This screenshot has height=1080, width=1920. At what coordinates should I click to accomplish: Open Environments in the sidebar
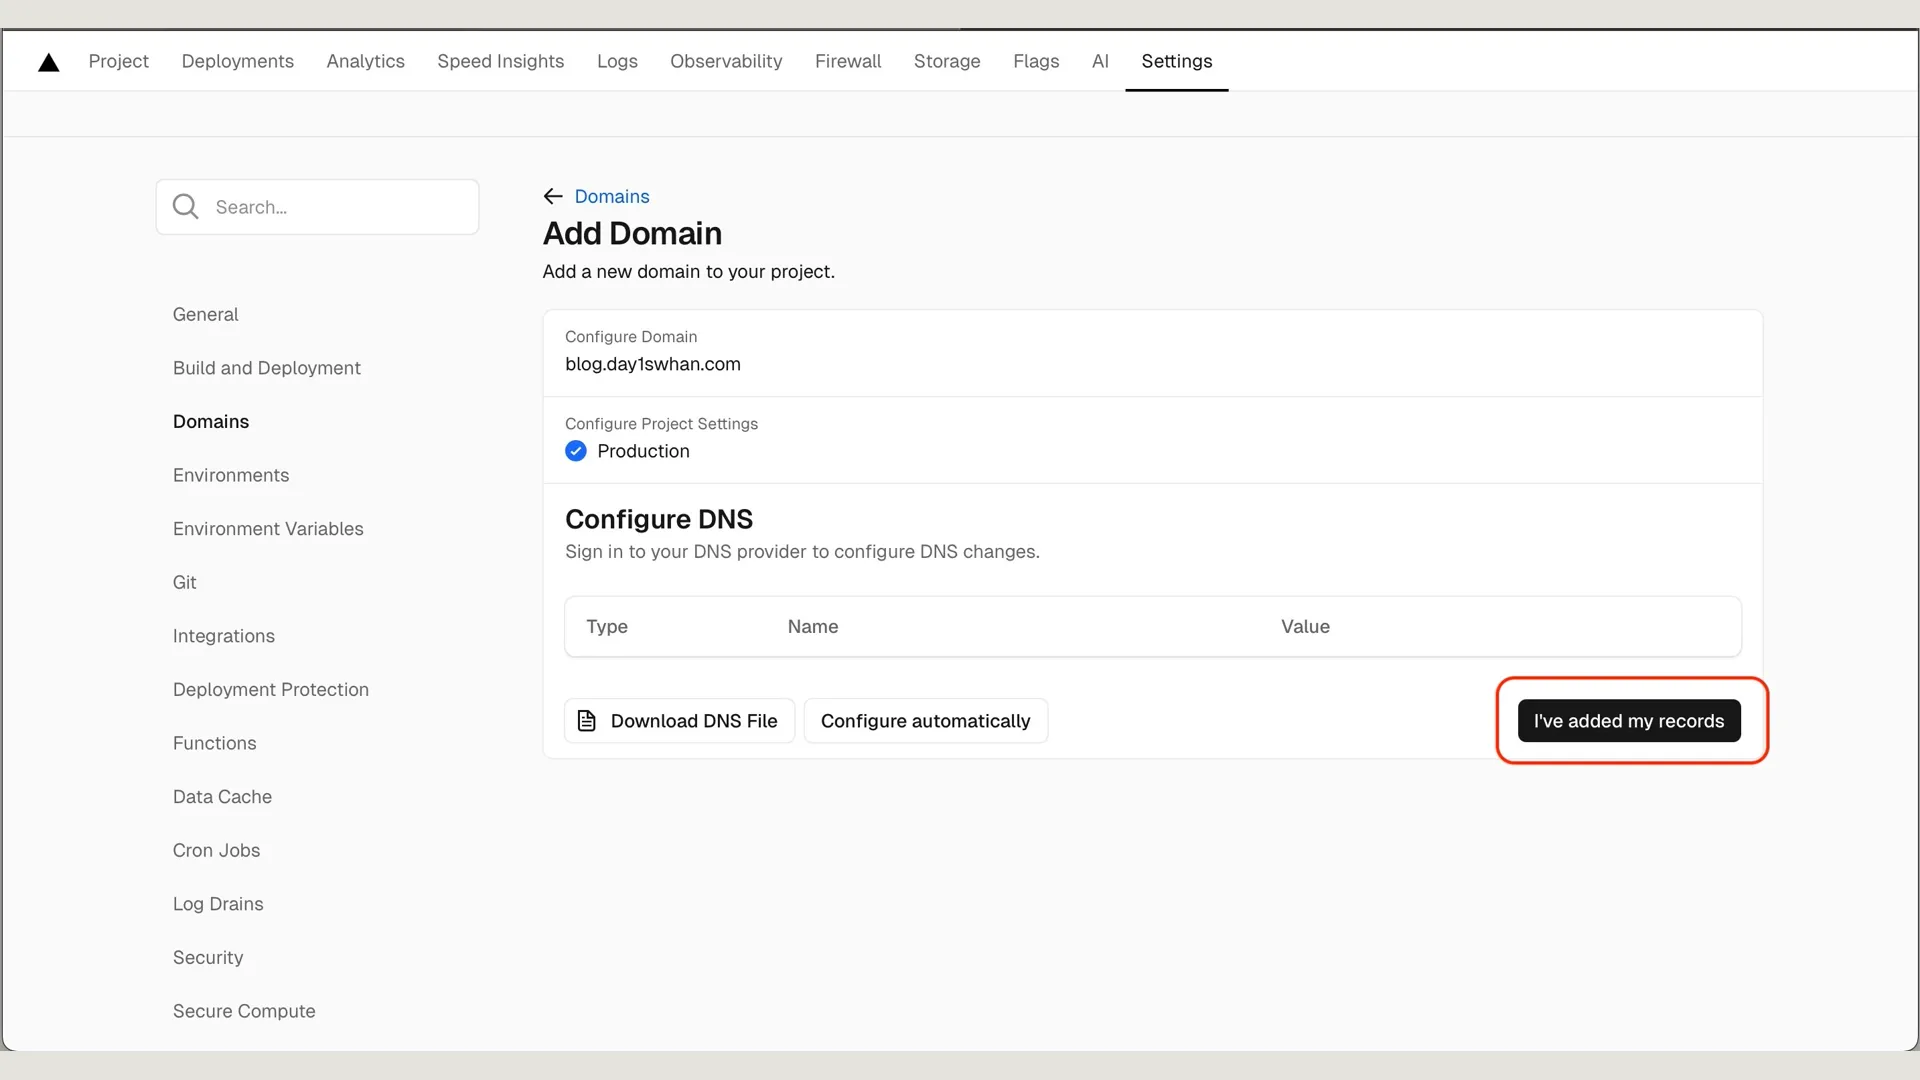(x=230, y=475)
